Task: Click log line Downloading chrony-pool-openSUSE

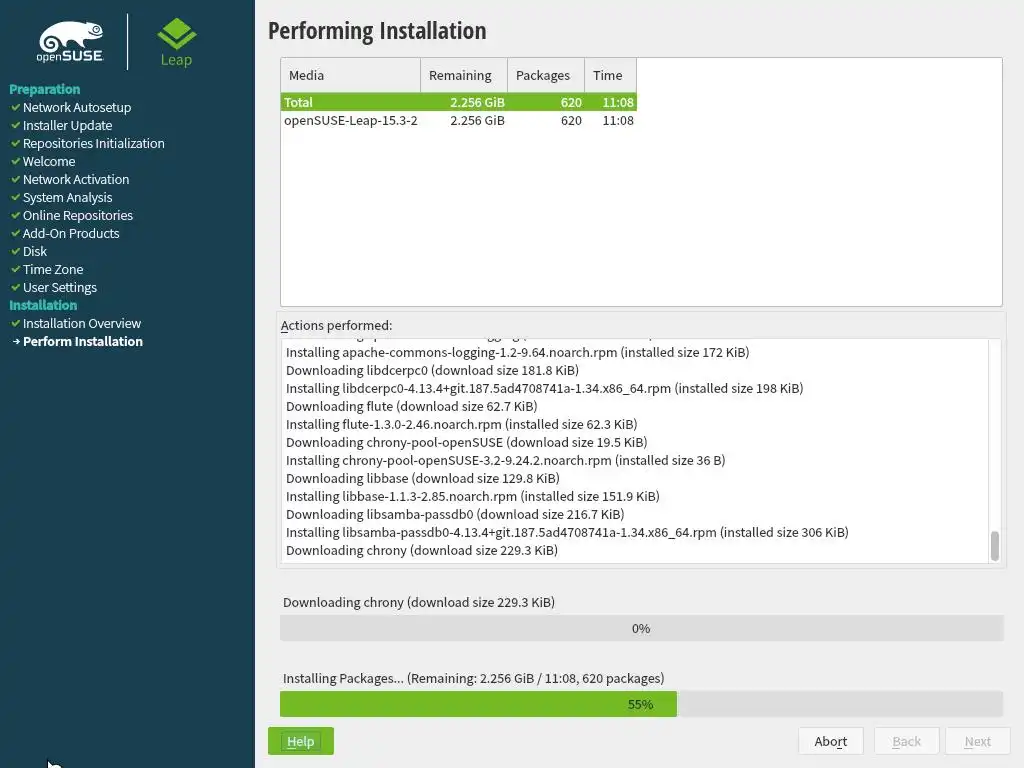Action: [466, 442]
